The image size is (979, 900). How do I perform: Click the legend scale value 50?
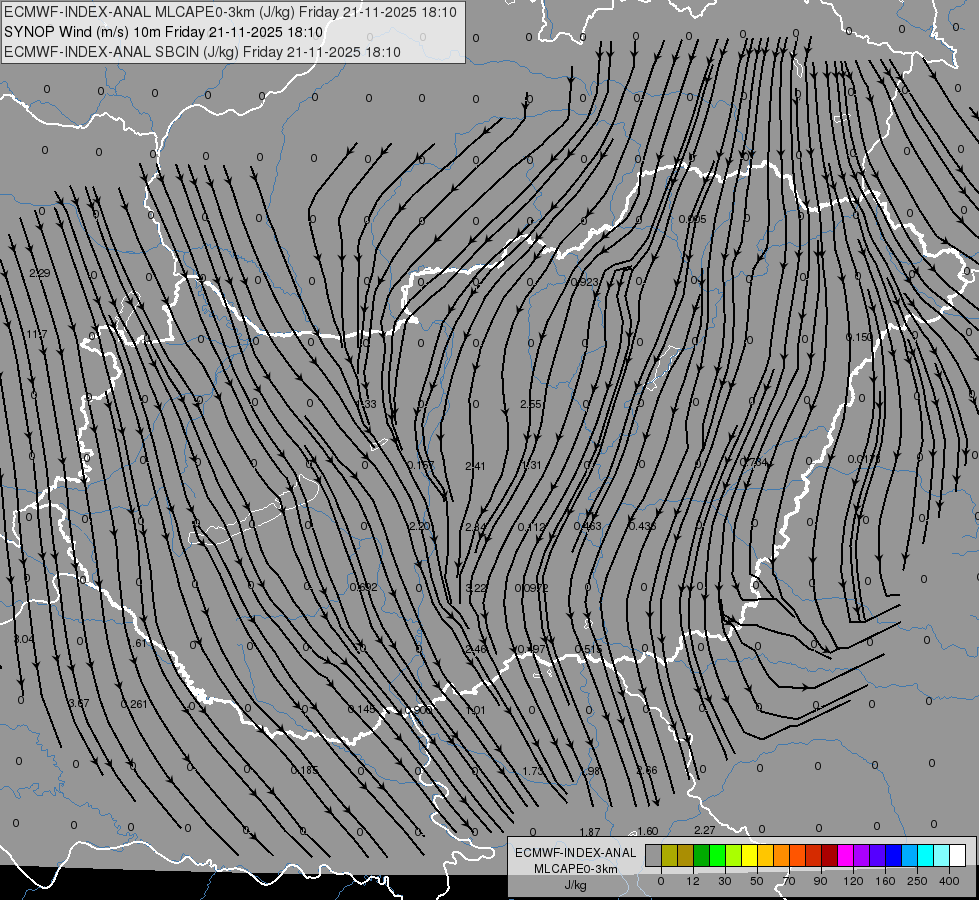tap(757, 881)
